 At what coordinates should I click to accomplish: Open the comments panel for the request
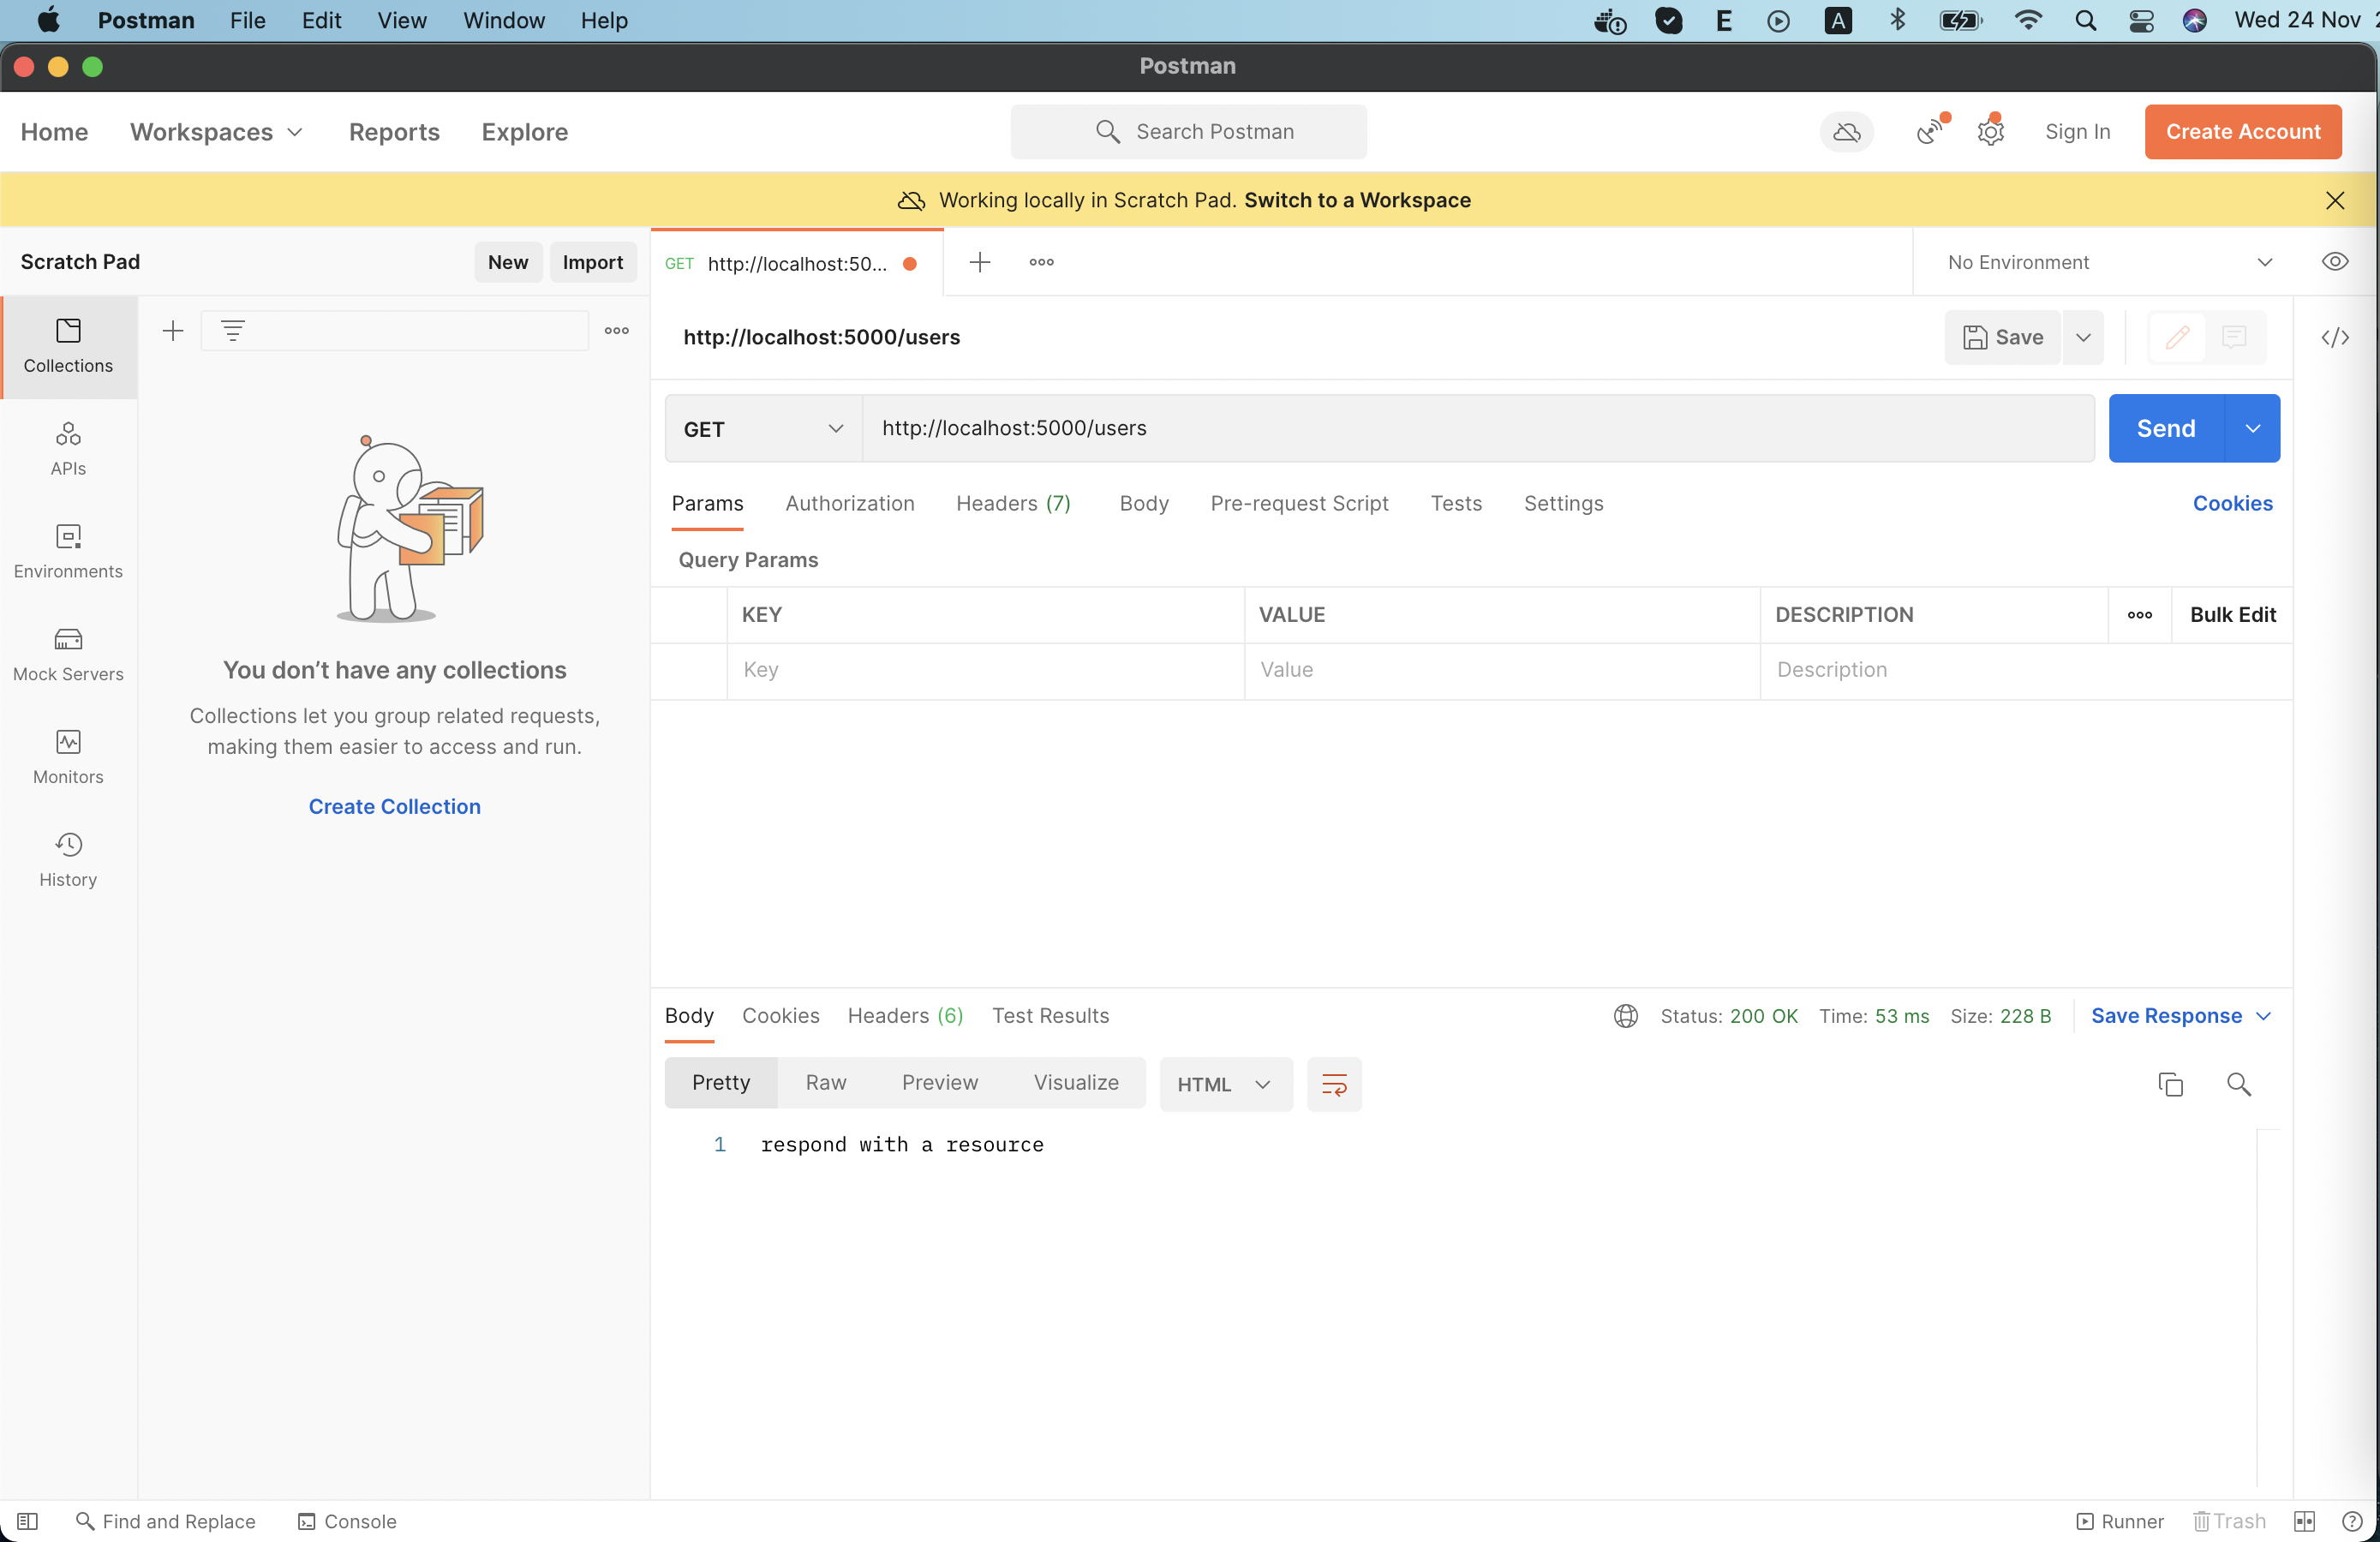(x=2234, y=338)
